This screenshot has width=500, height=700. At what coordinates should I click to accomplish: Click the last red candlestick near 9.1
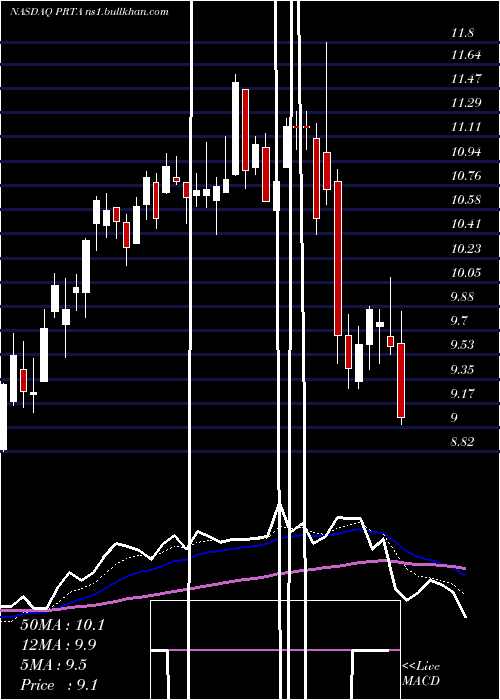pos(401,380)
